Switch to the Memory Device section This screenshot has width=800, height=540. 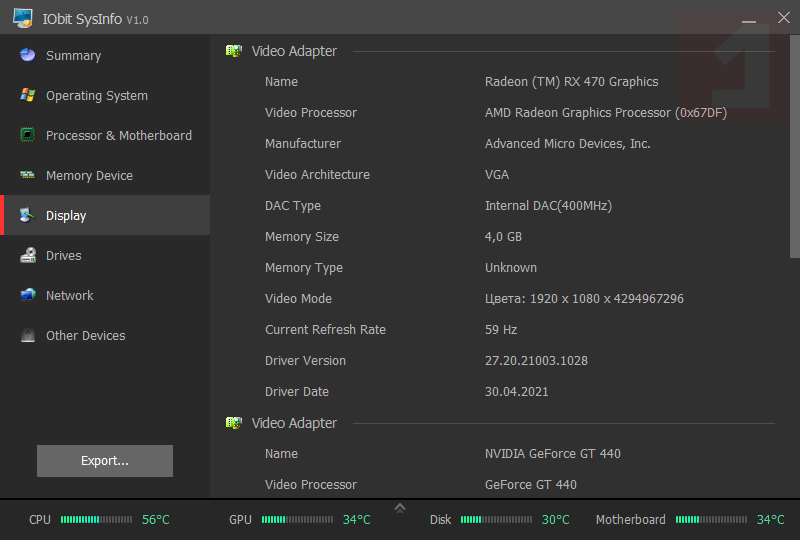(x=89, y=175)
